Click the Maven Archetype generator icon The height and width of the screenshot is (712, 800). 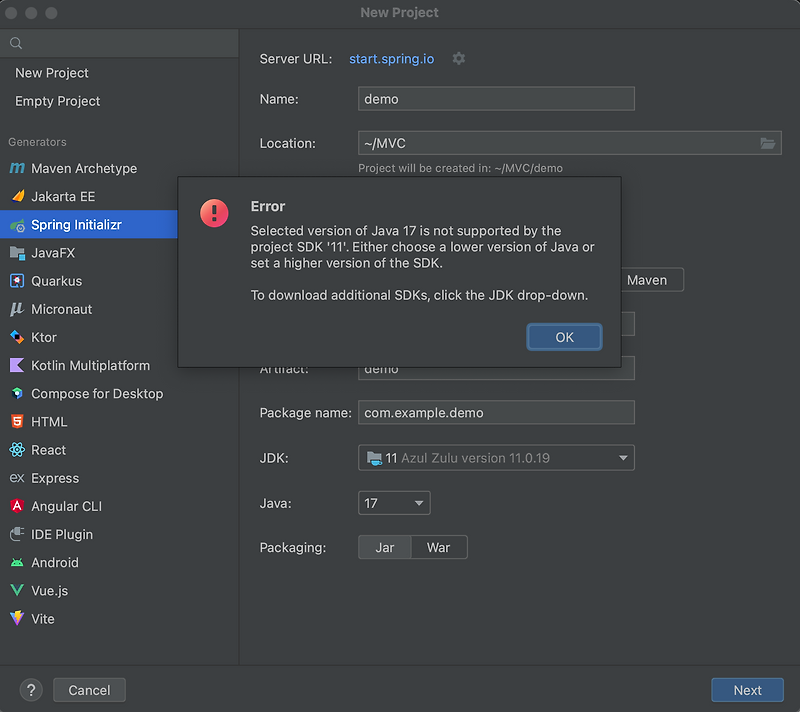point(16,169)
